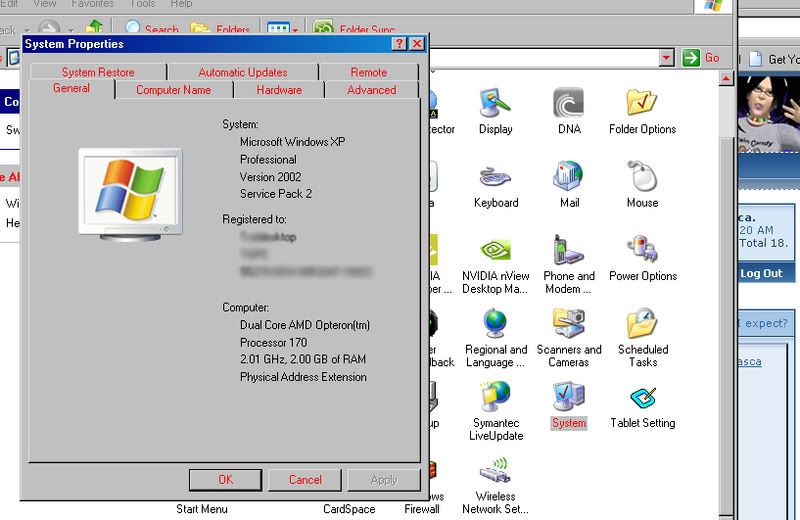Click the 'Dual Core AMD Opteron(tm)' text

coord(305,325)
